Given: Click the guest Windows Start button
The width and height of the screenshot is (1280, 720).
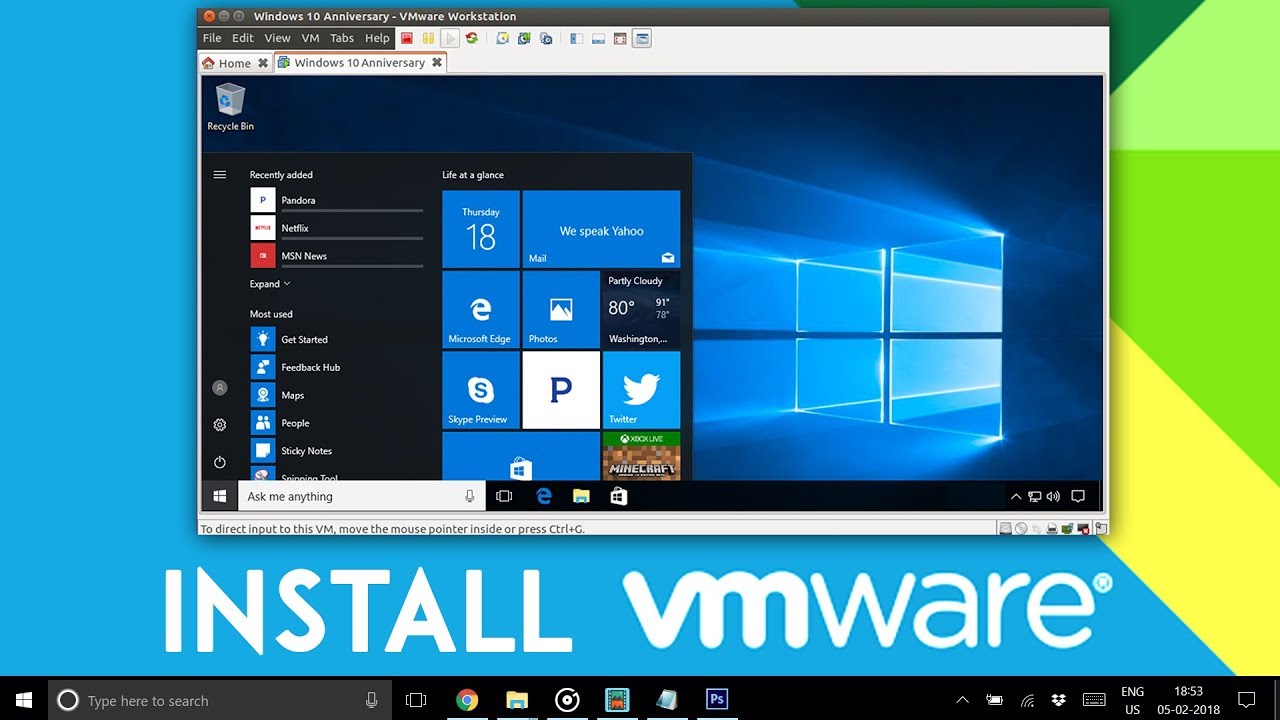Looking at the screenshot, I should coord(219,496).
